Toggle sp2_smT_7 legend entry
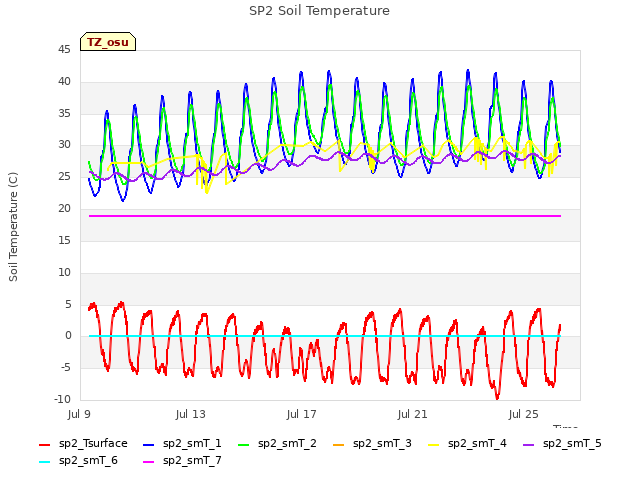The height and width of the screenshot is (480, 640). (182, 461)
